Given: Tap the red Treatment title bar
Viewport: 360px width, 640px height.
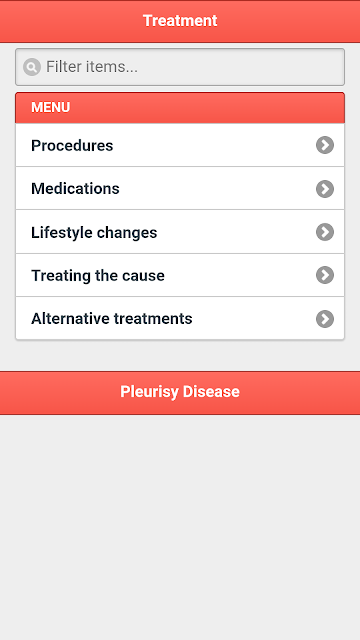Looking at the screenshot, I should 180,21.
